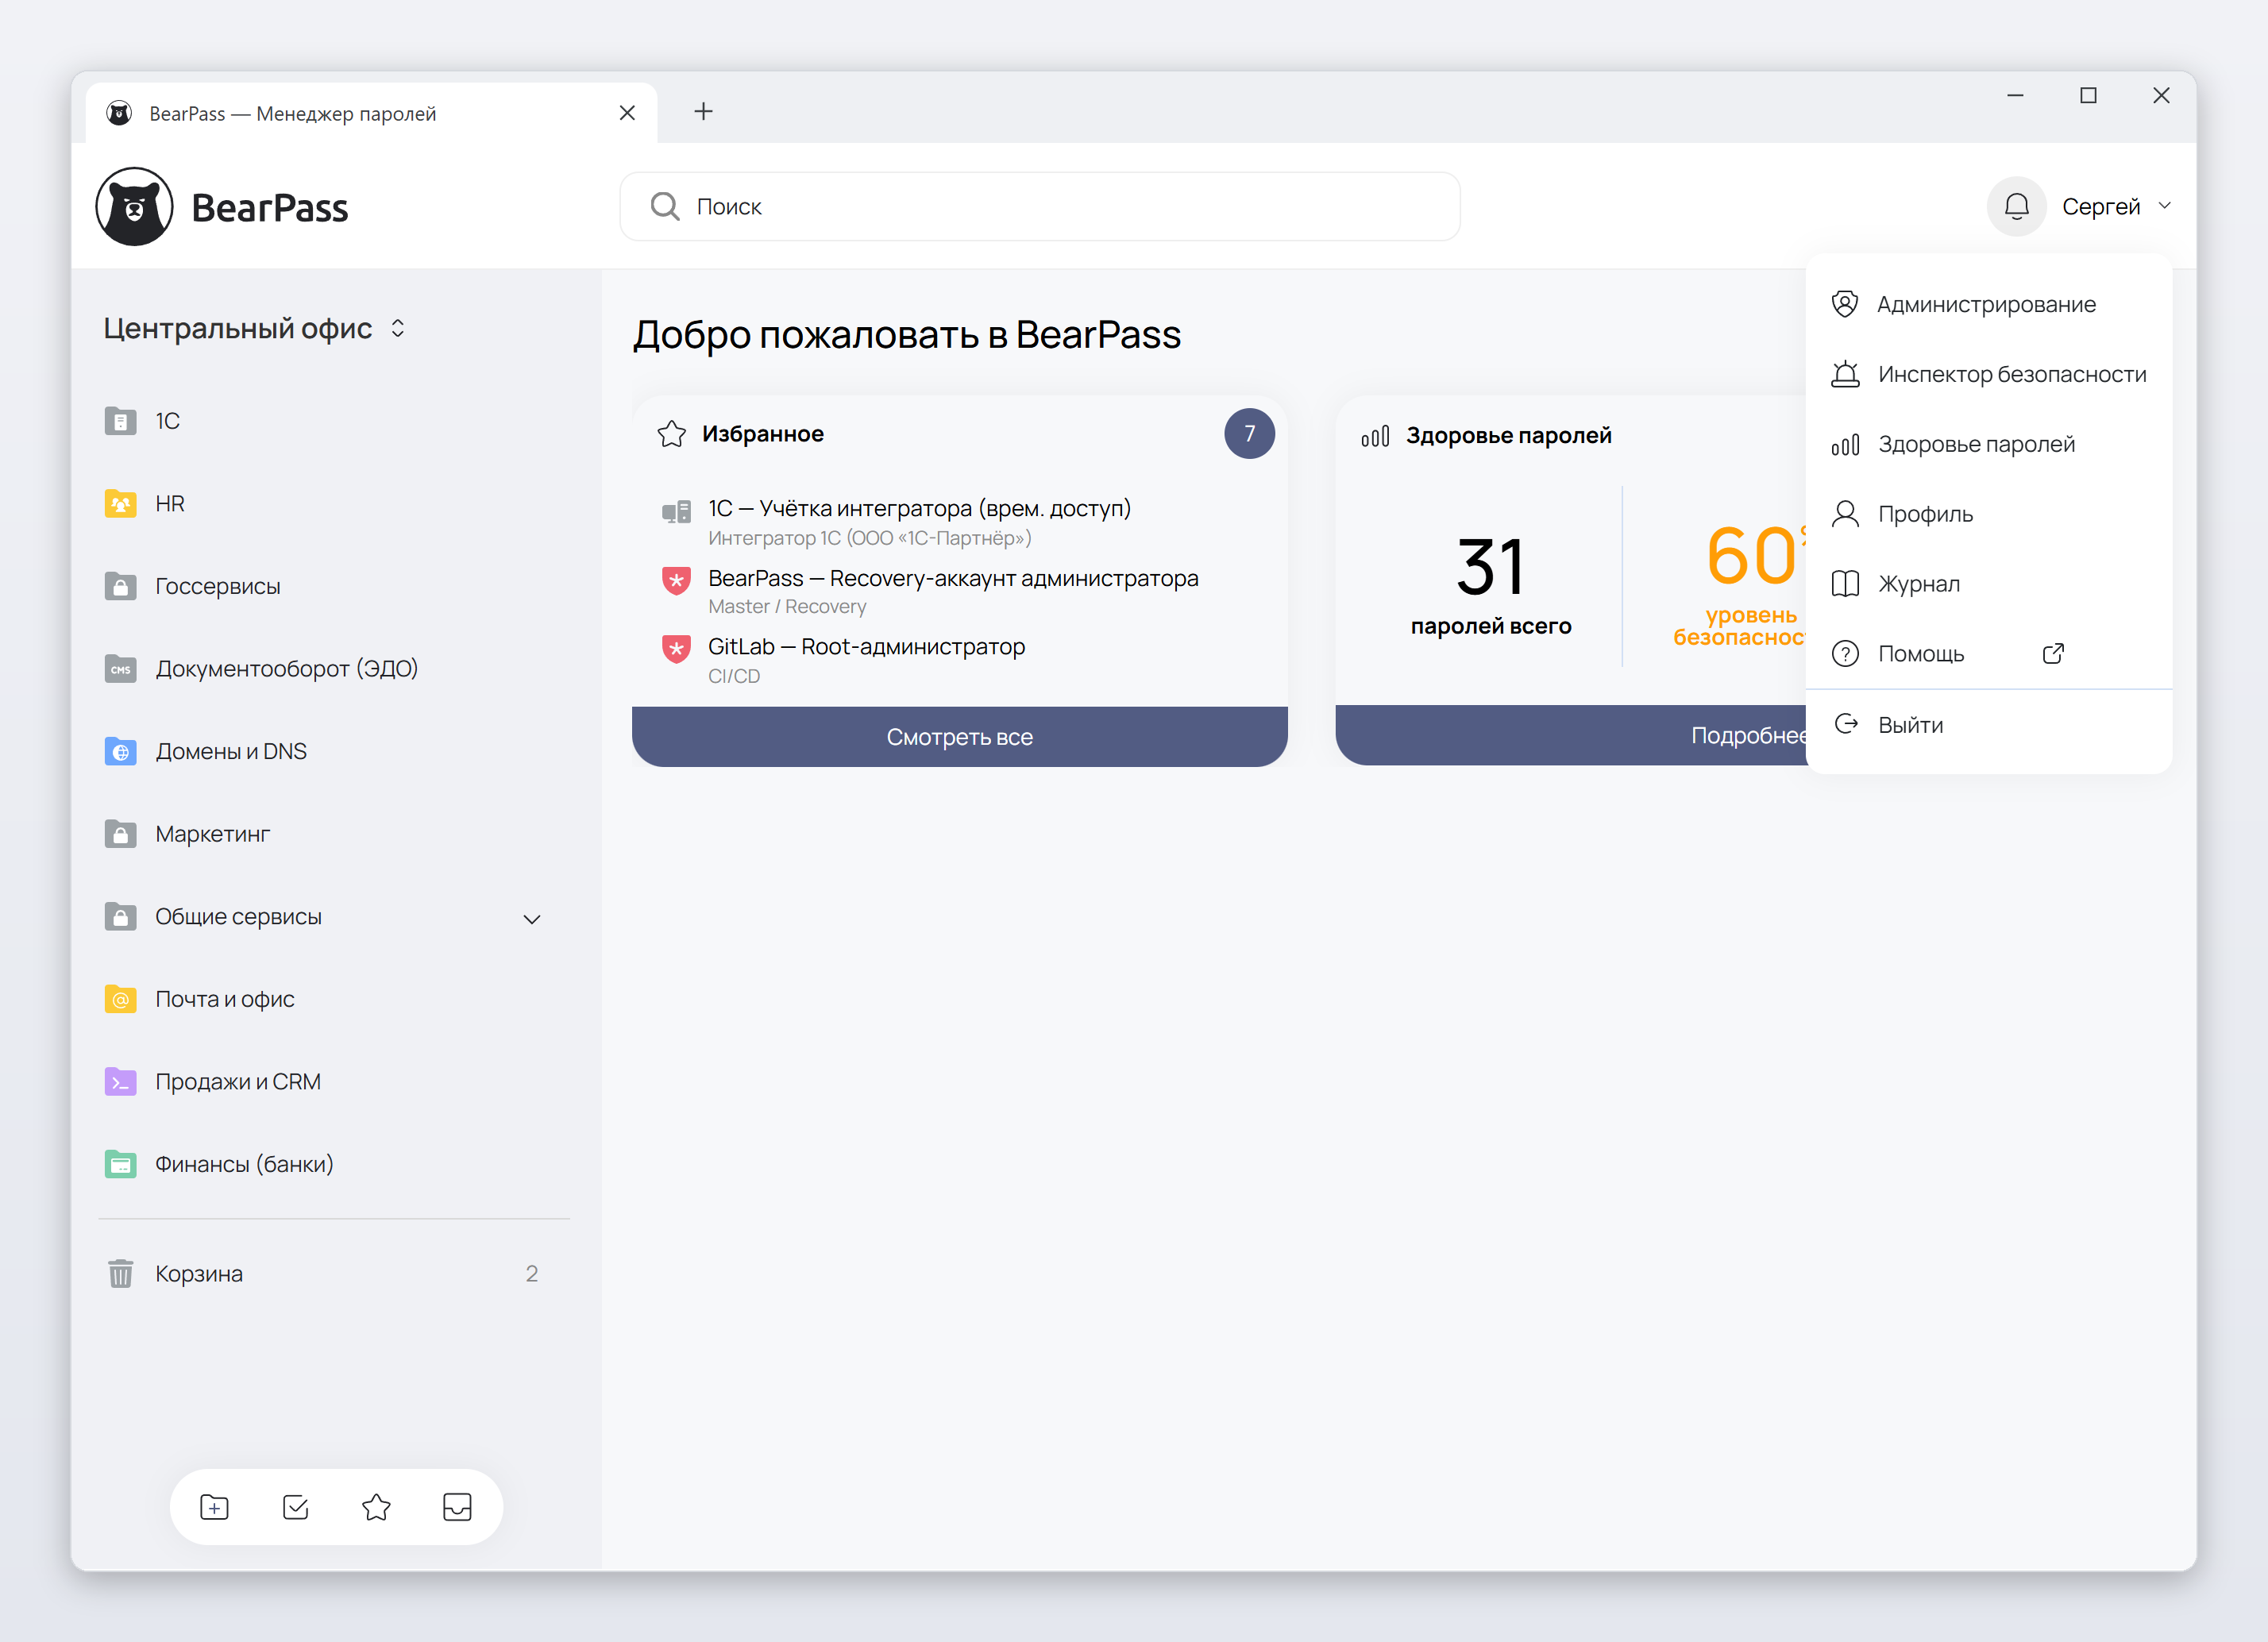Open the Помощь menu item
The height and width of the screenshot is (1642, 2268).
(1989, 654)
